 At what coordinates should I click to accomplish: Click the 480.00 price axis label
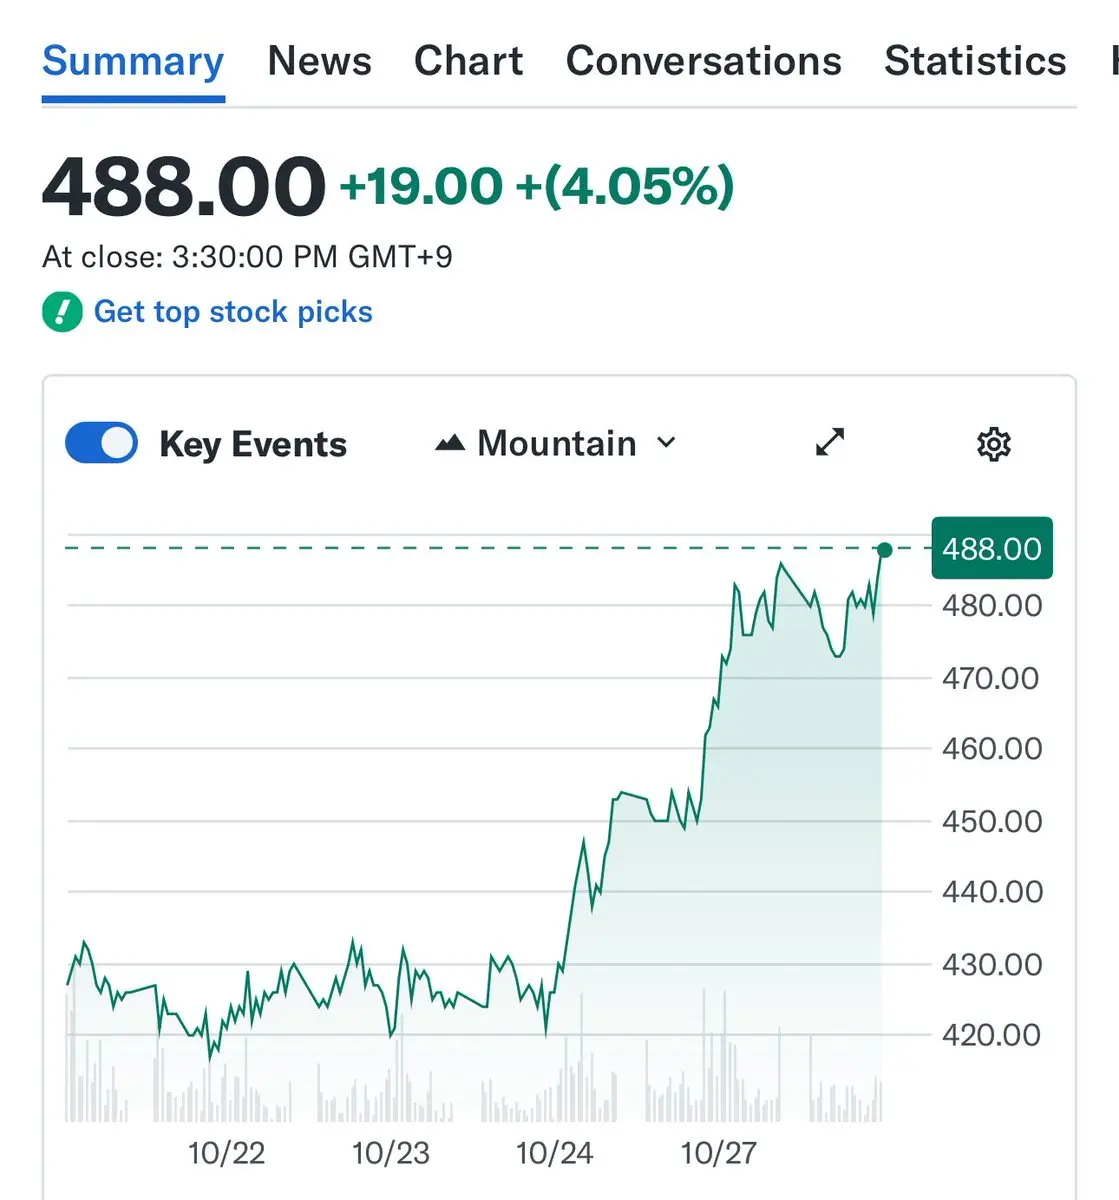point(991,605)
